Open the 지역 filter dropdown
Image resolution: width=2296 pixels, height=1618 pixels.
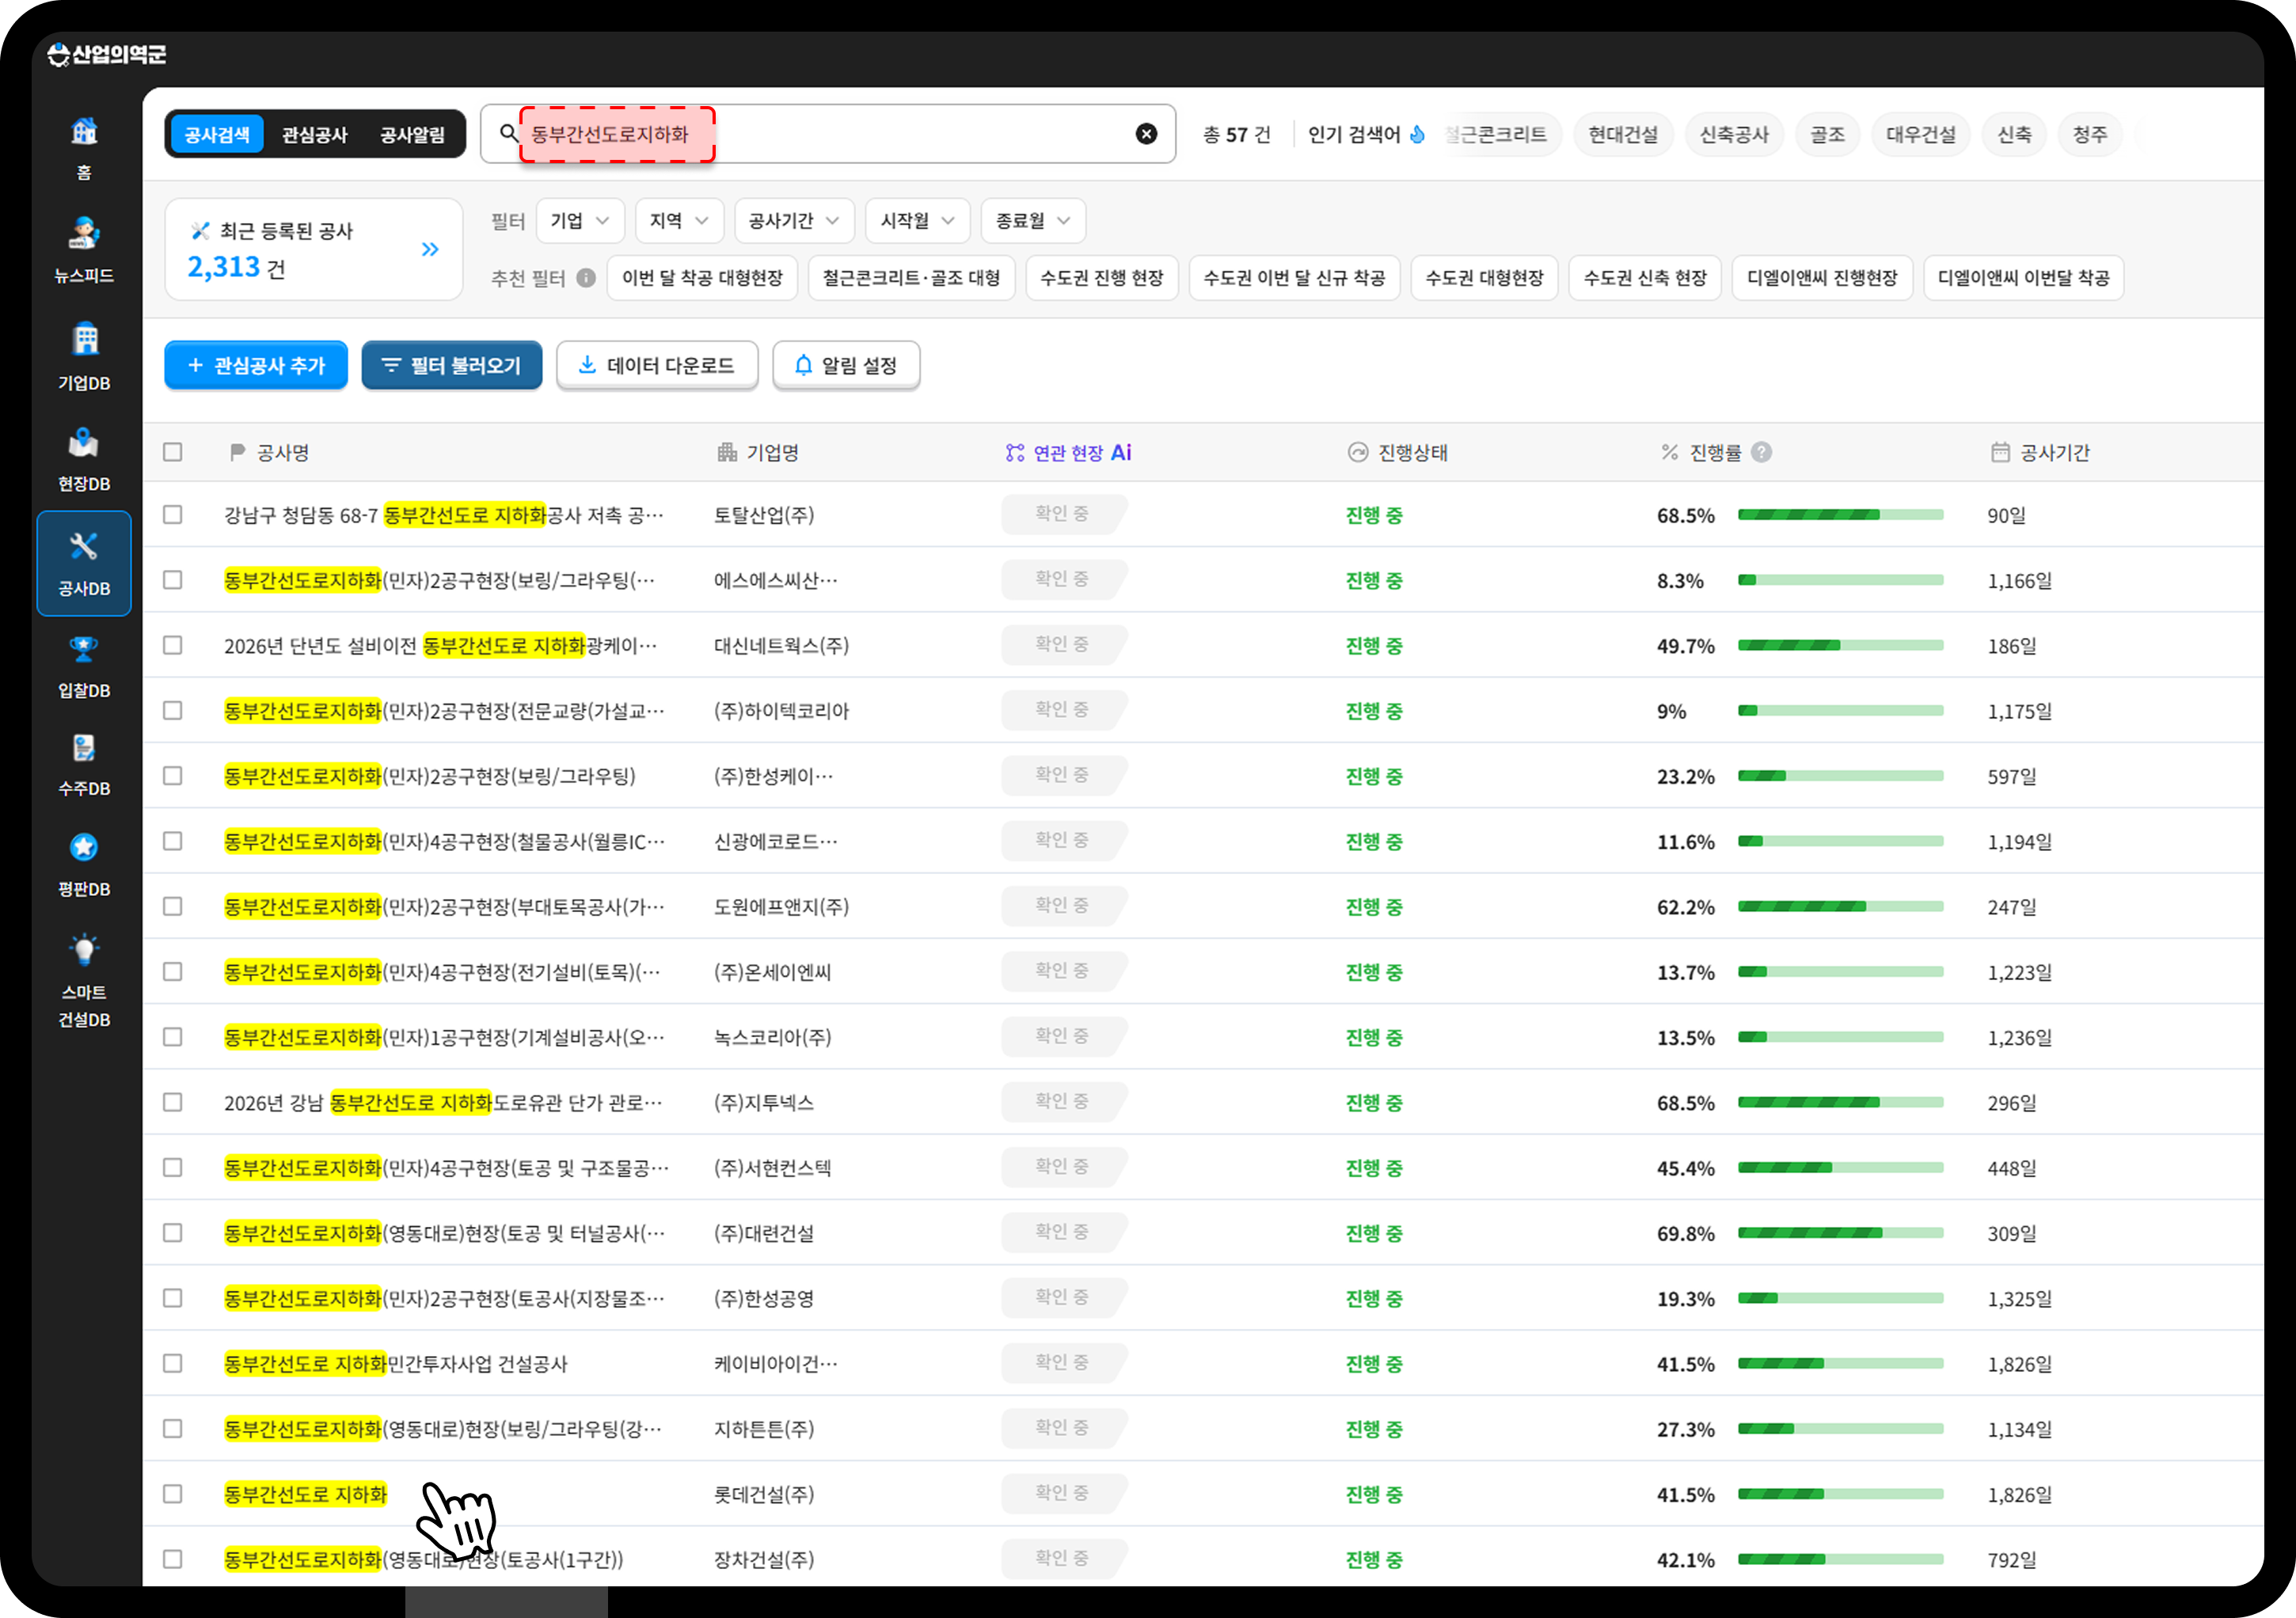pyautogui.click(x=679, y=221)
